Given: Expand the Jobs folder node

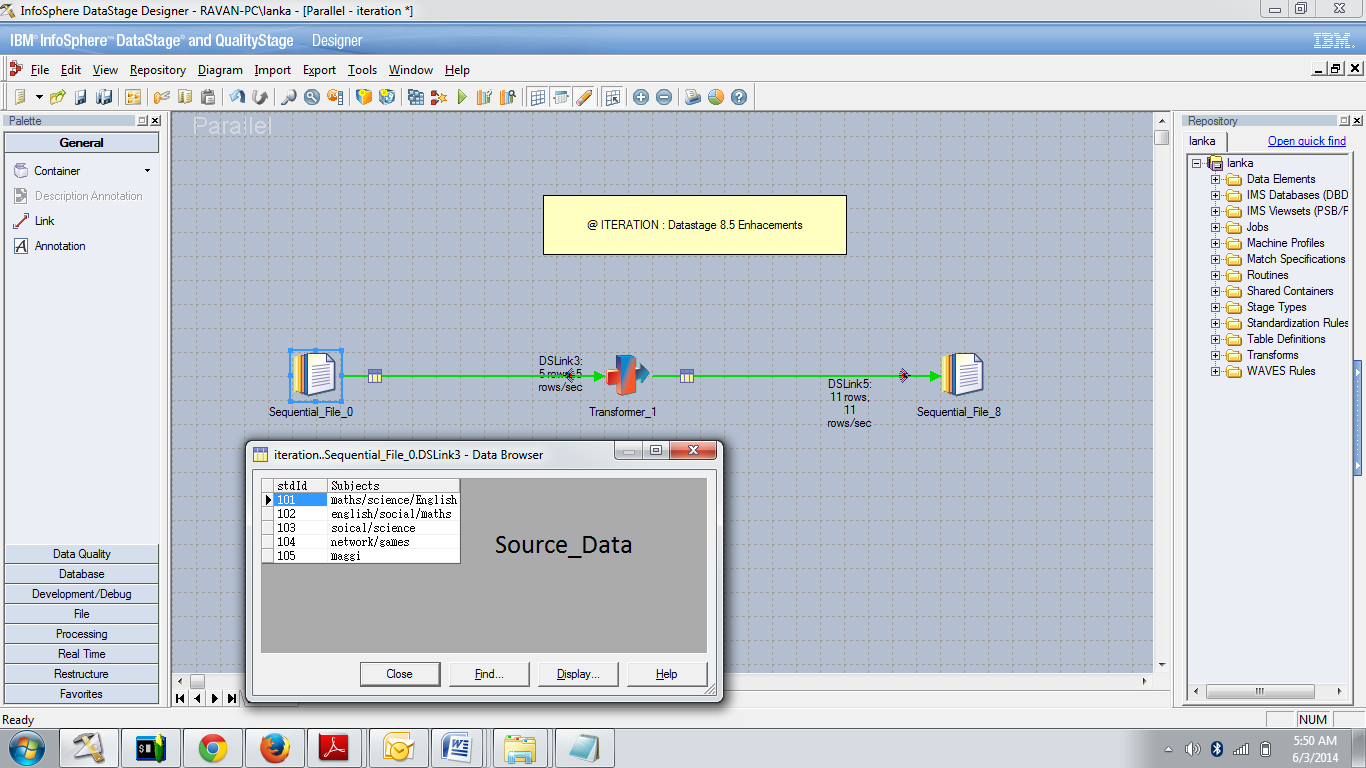Looking at the screenshot, I should (1216, 227).
